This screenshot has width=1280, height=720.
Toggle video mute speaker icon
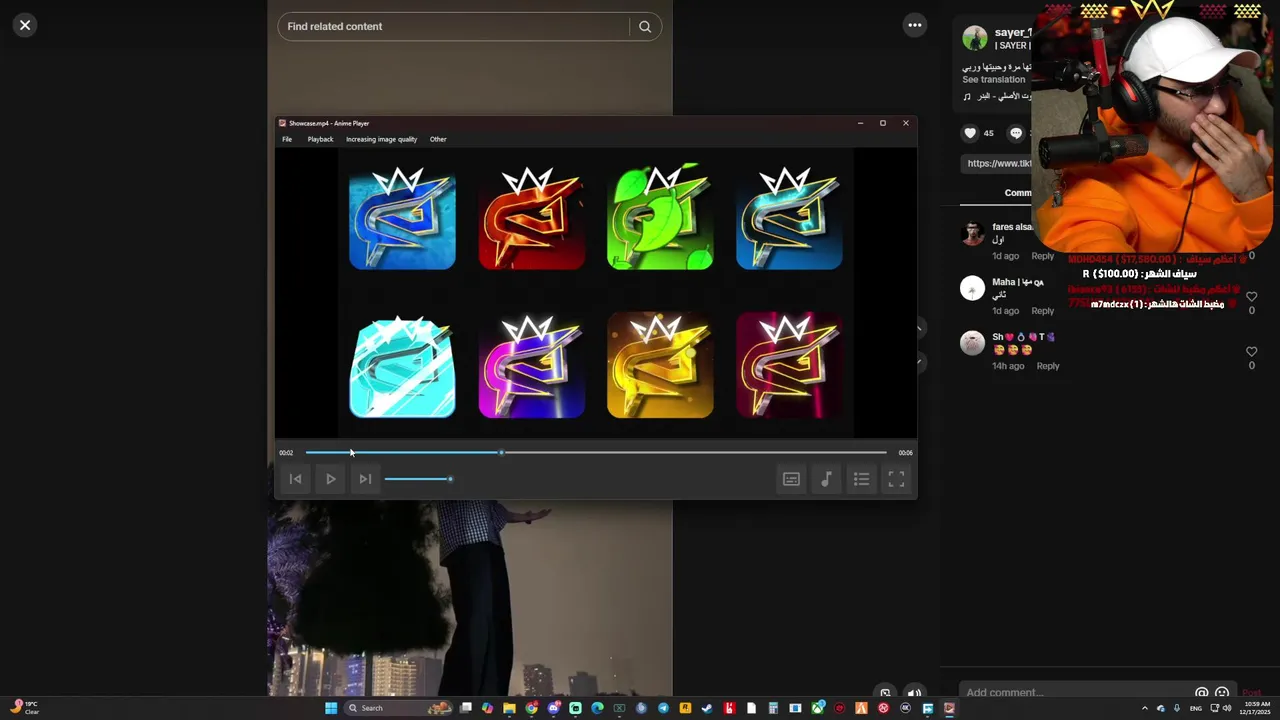coord(914,692)
